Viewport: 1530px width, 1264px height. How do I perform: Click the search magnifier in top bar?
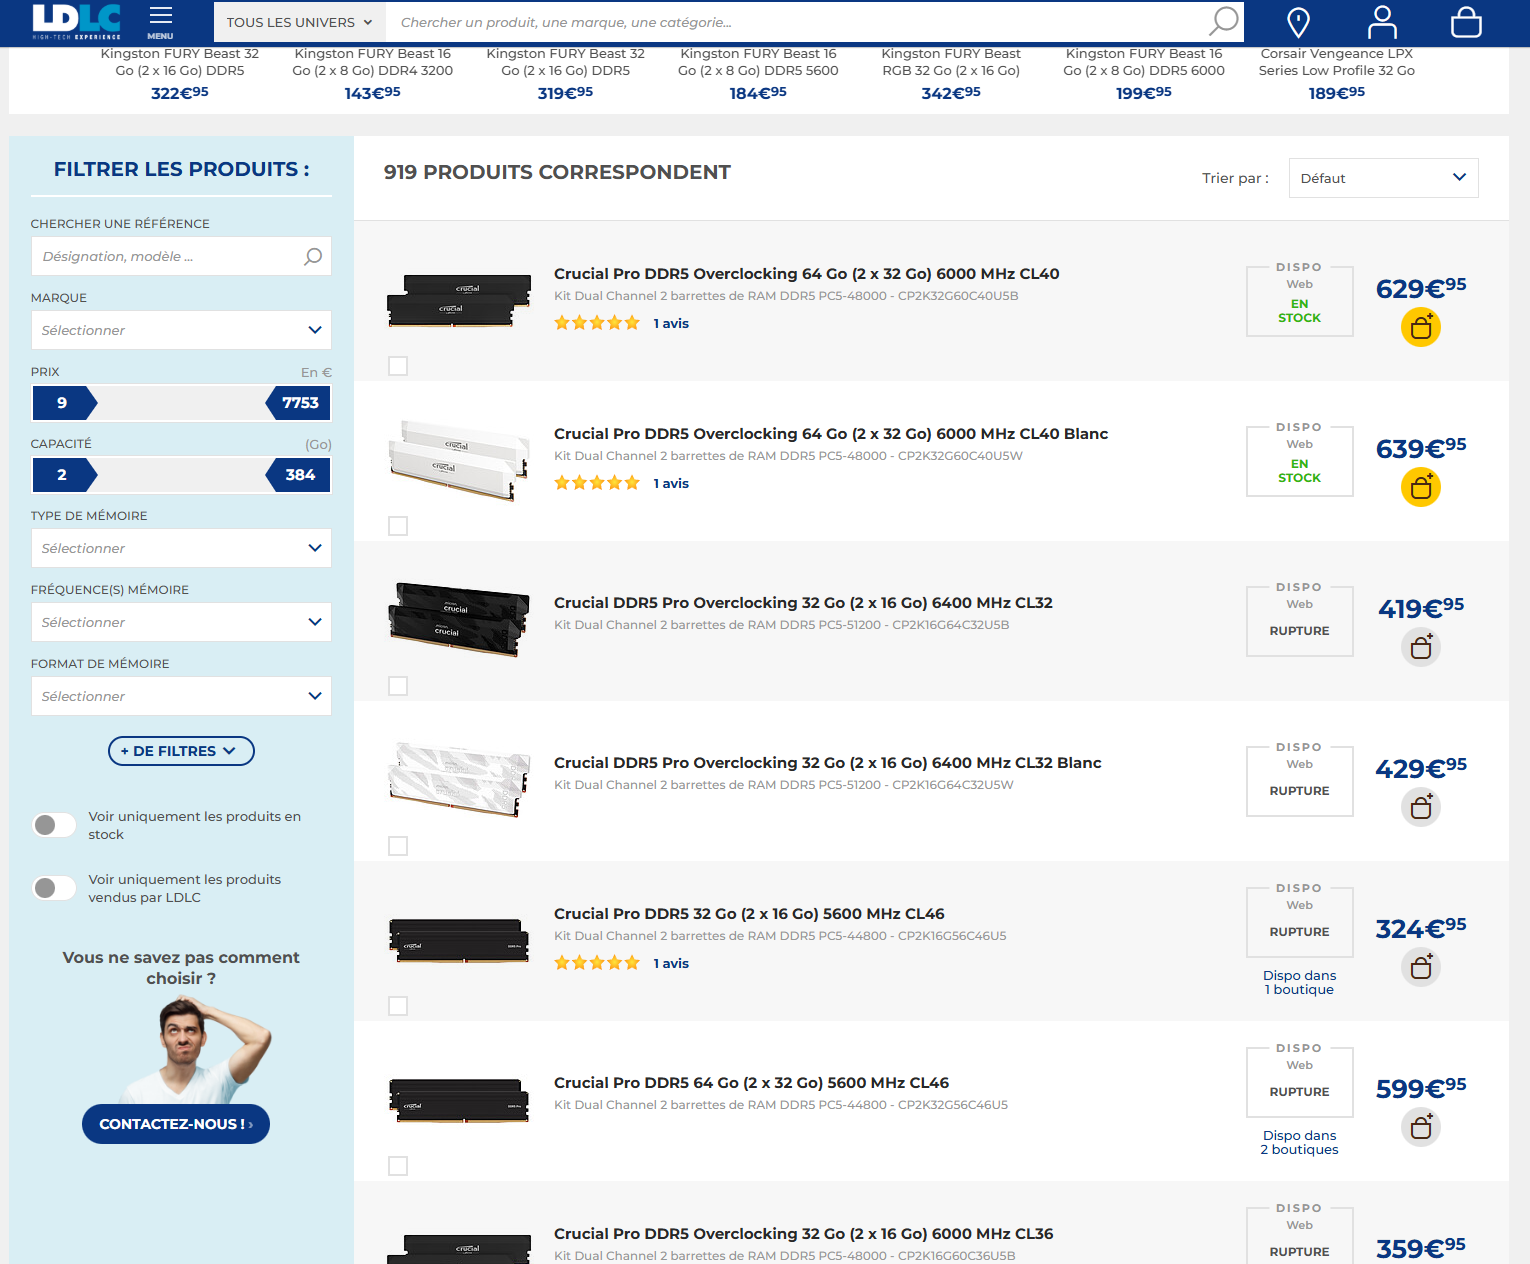click(1223, 21)
